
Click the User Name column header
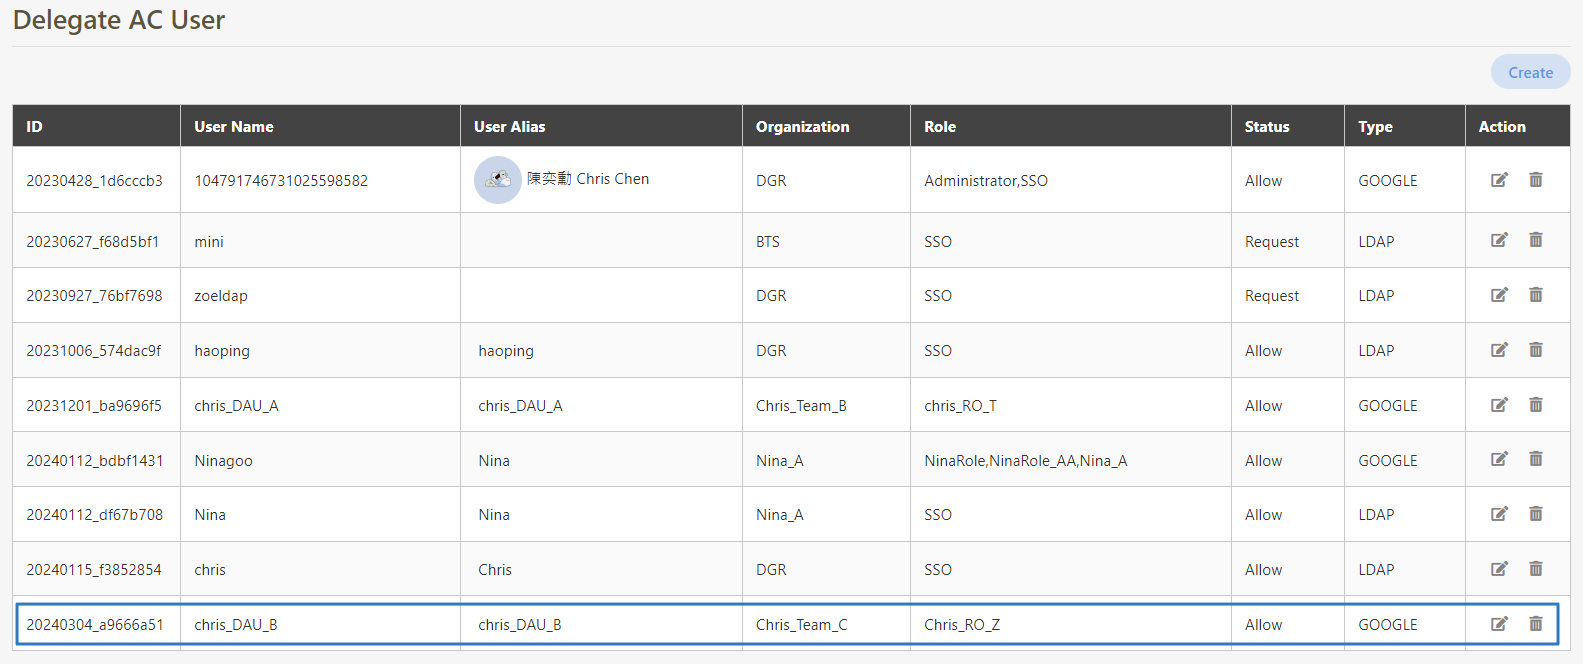(234, 127)
